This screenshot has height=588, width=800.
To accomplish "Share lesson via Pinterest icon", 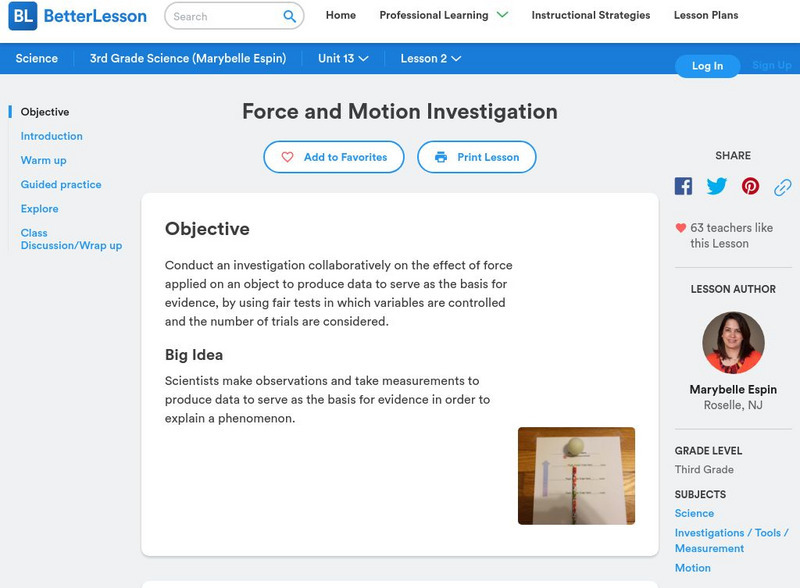I will point(750,186).
